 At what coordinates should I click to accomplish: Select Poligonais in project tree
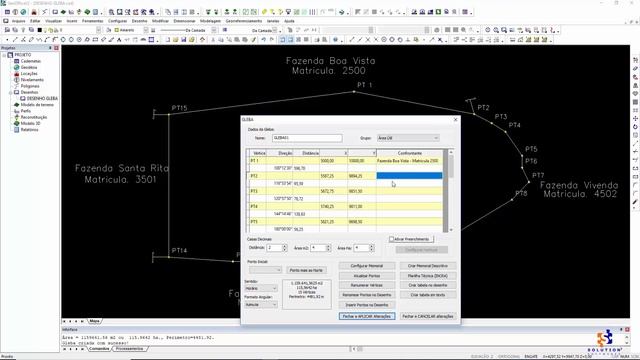[x=30, y=86]
